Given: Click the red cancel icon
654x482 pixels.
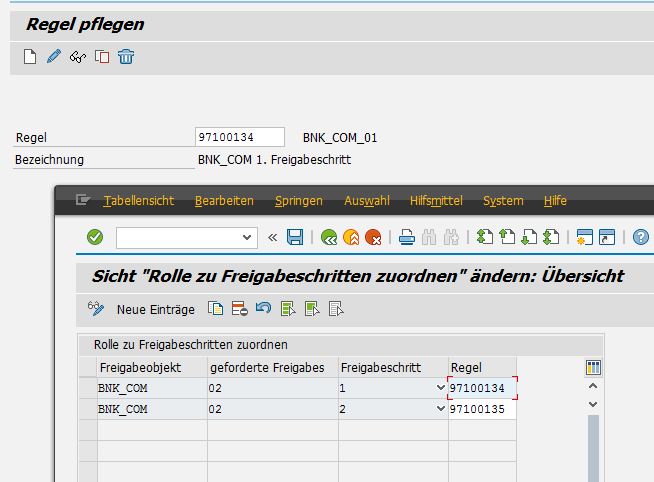Looking at the screenshot, I should (373, 237).
